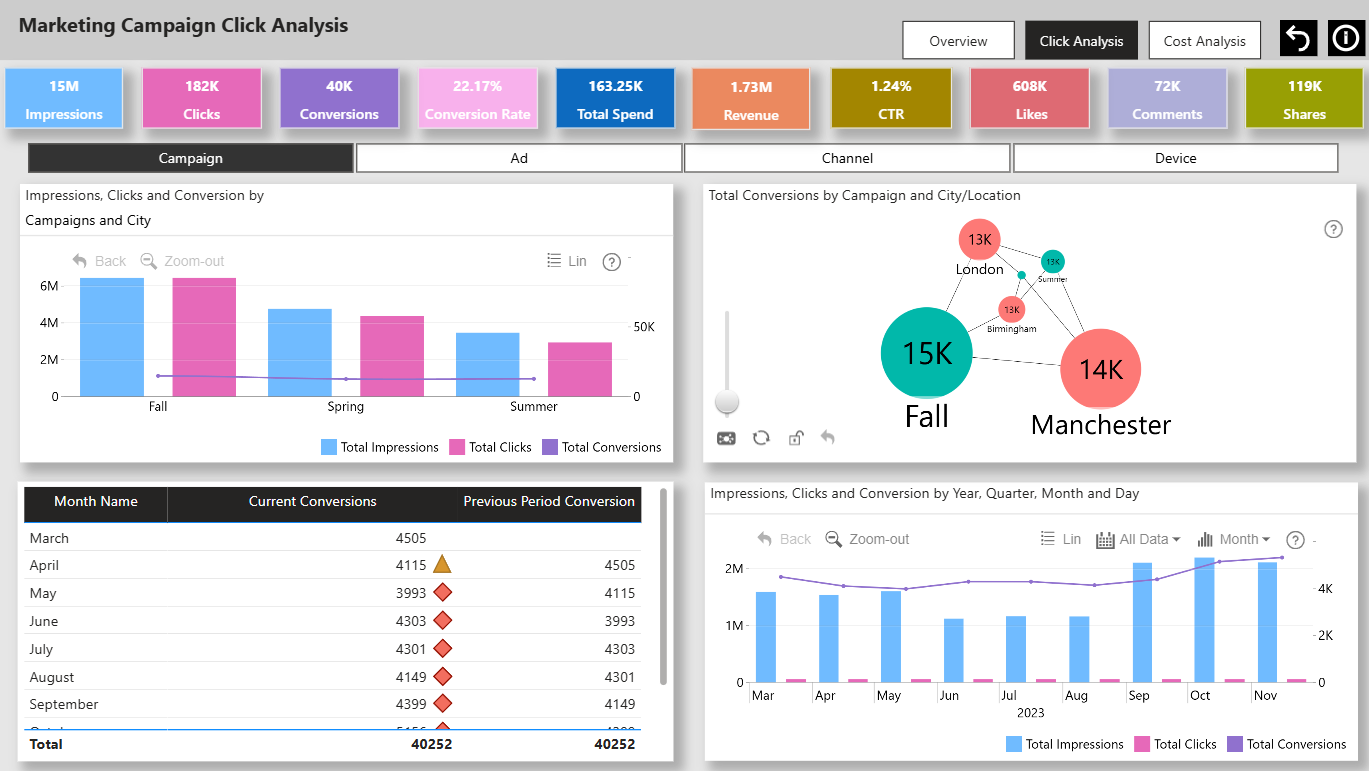Toggle Lin scale in the monthly chart
Viewport: 1369px width, 771px height.
click(x=1060, y=539)
